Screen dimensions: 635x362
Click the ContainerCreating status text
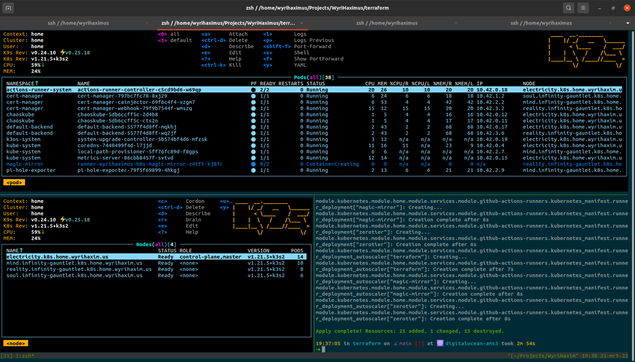click(332, 164)
